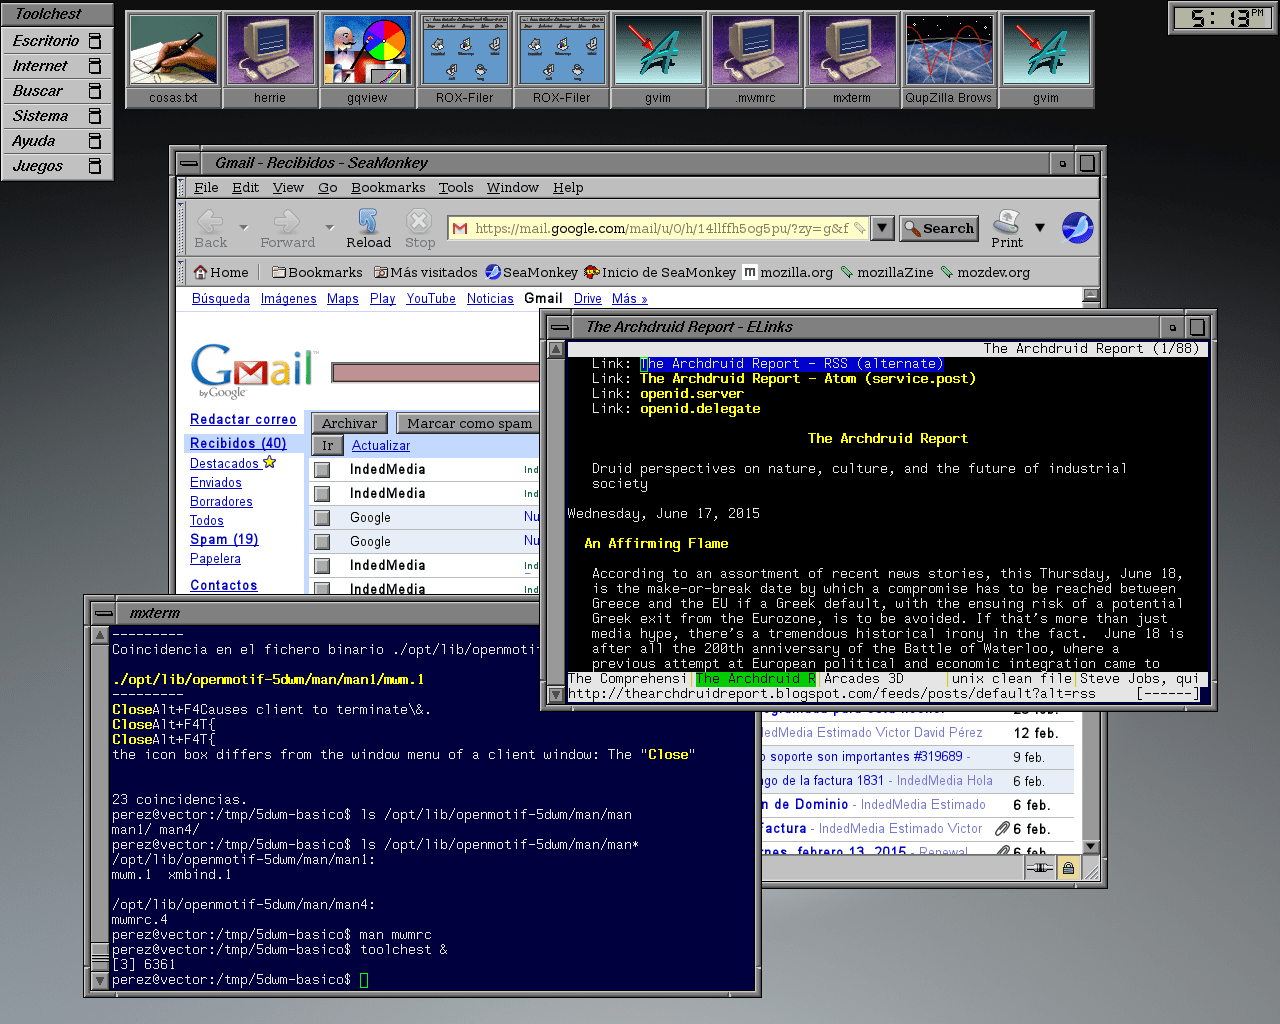Open the Spam (19) folder link
The width and height of the screenshot is (1280, 1024).
224,539
